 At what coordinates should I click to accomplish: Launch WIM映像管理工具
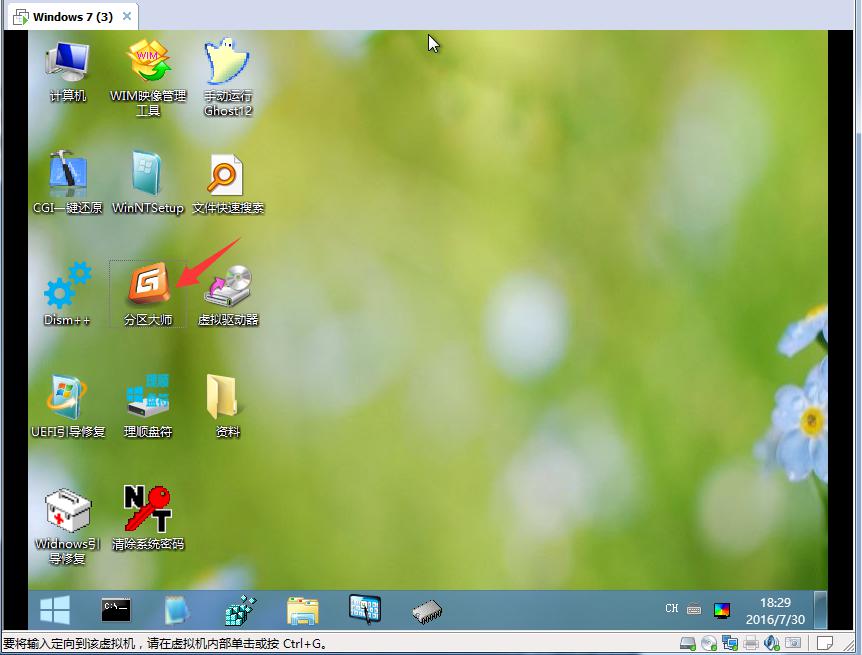pyautogui.click(x=148, y=78)
